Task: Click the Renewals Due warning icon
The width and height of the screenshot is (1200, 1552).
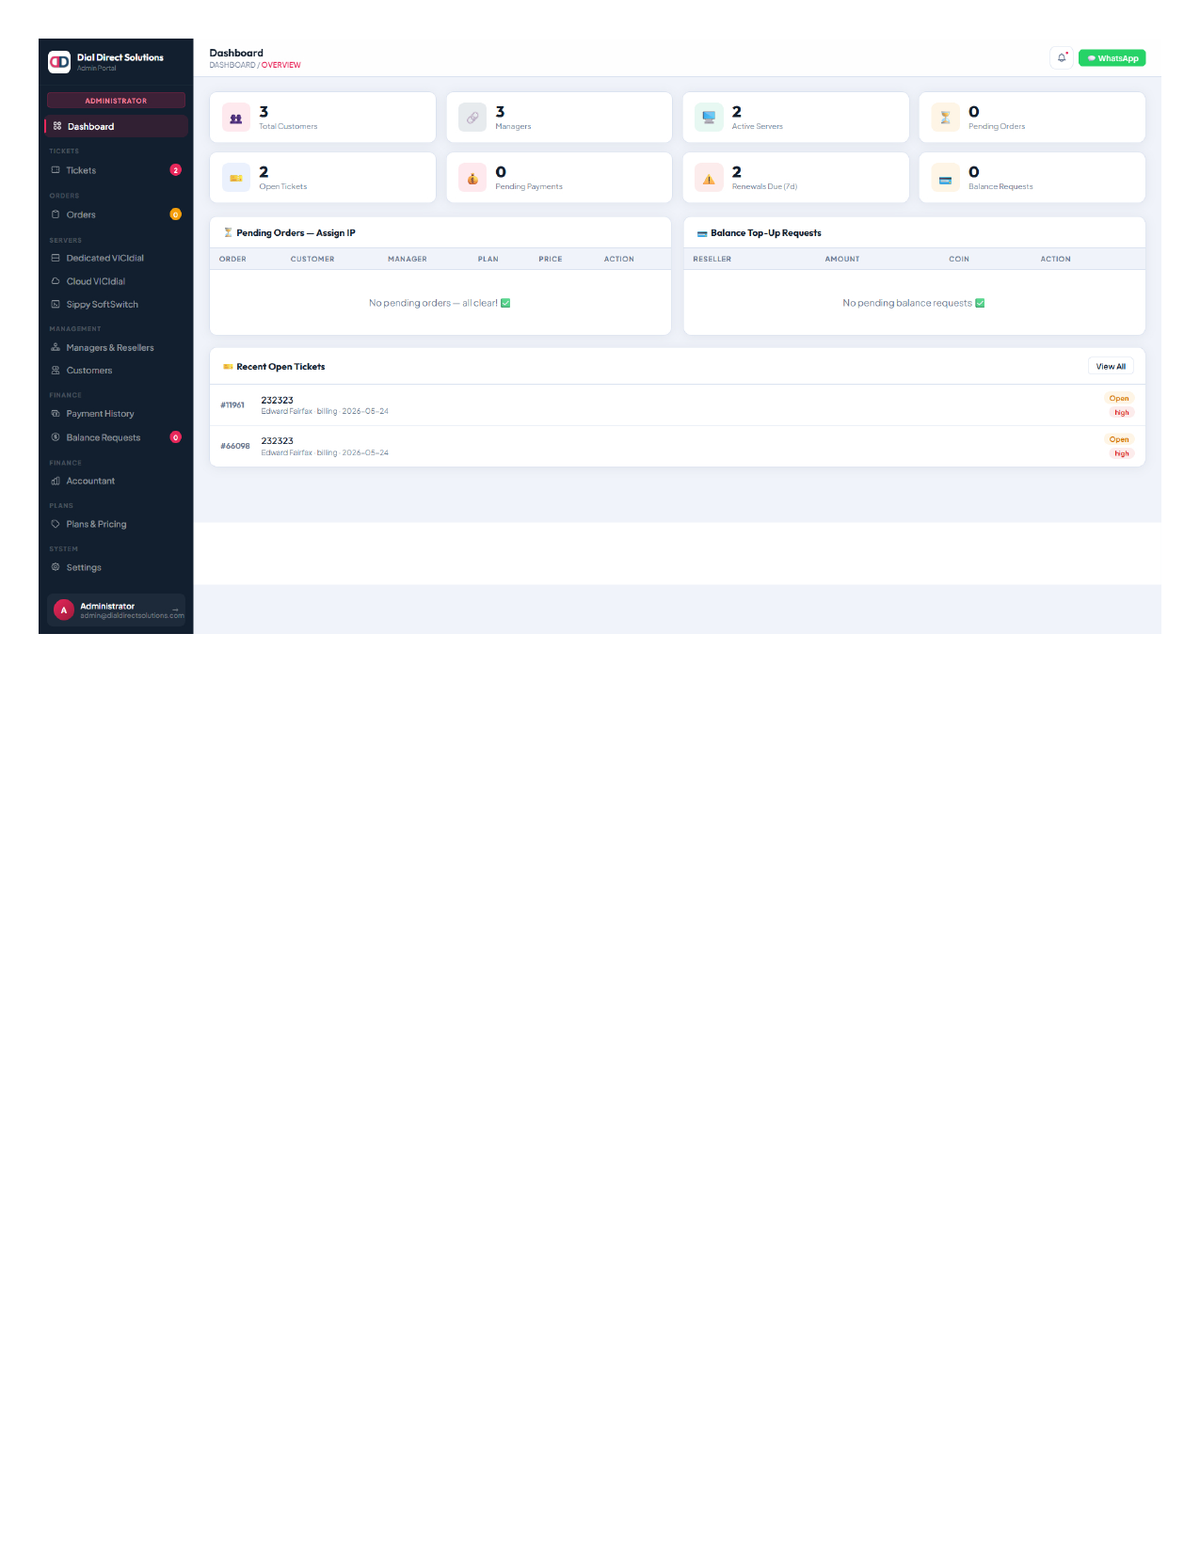Action: 708,178
